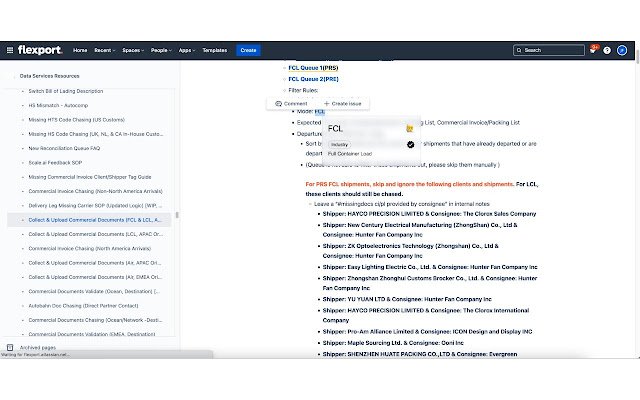Click the Create issue button
Image resolution: width=640 pixels, height=400 pixels.
point(342,104)
